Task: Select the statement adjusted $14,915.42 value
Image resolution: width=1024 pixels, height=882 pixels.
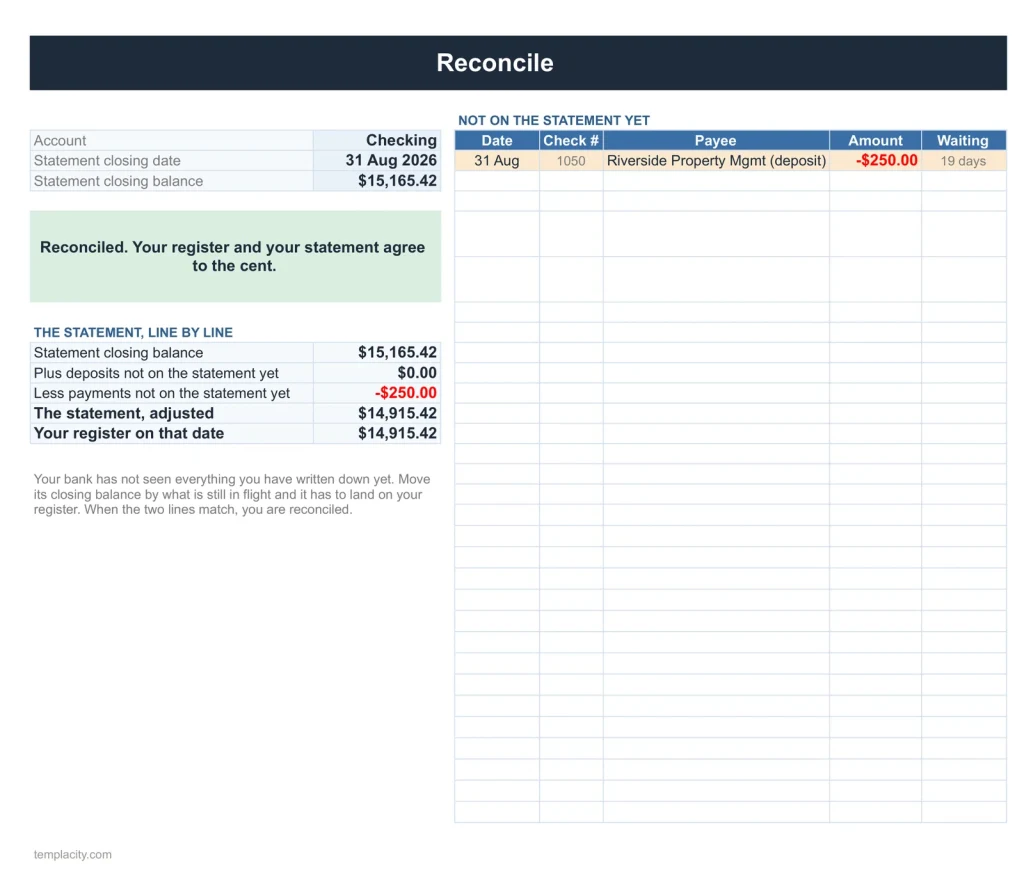Action: 377,413
